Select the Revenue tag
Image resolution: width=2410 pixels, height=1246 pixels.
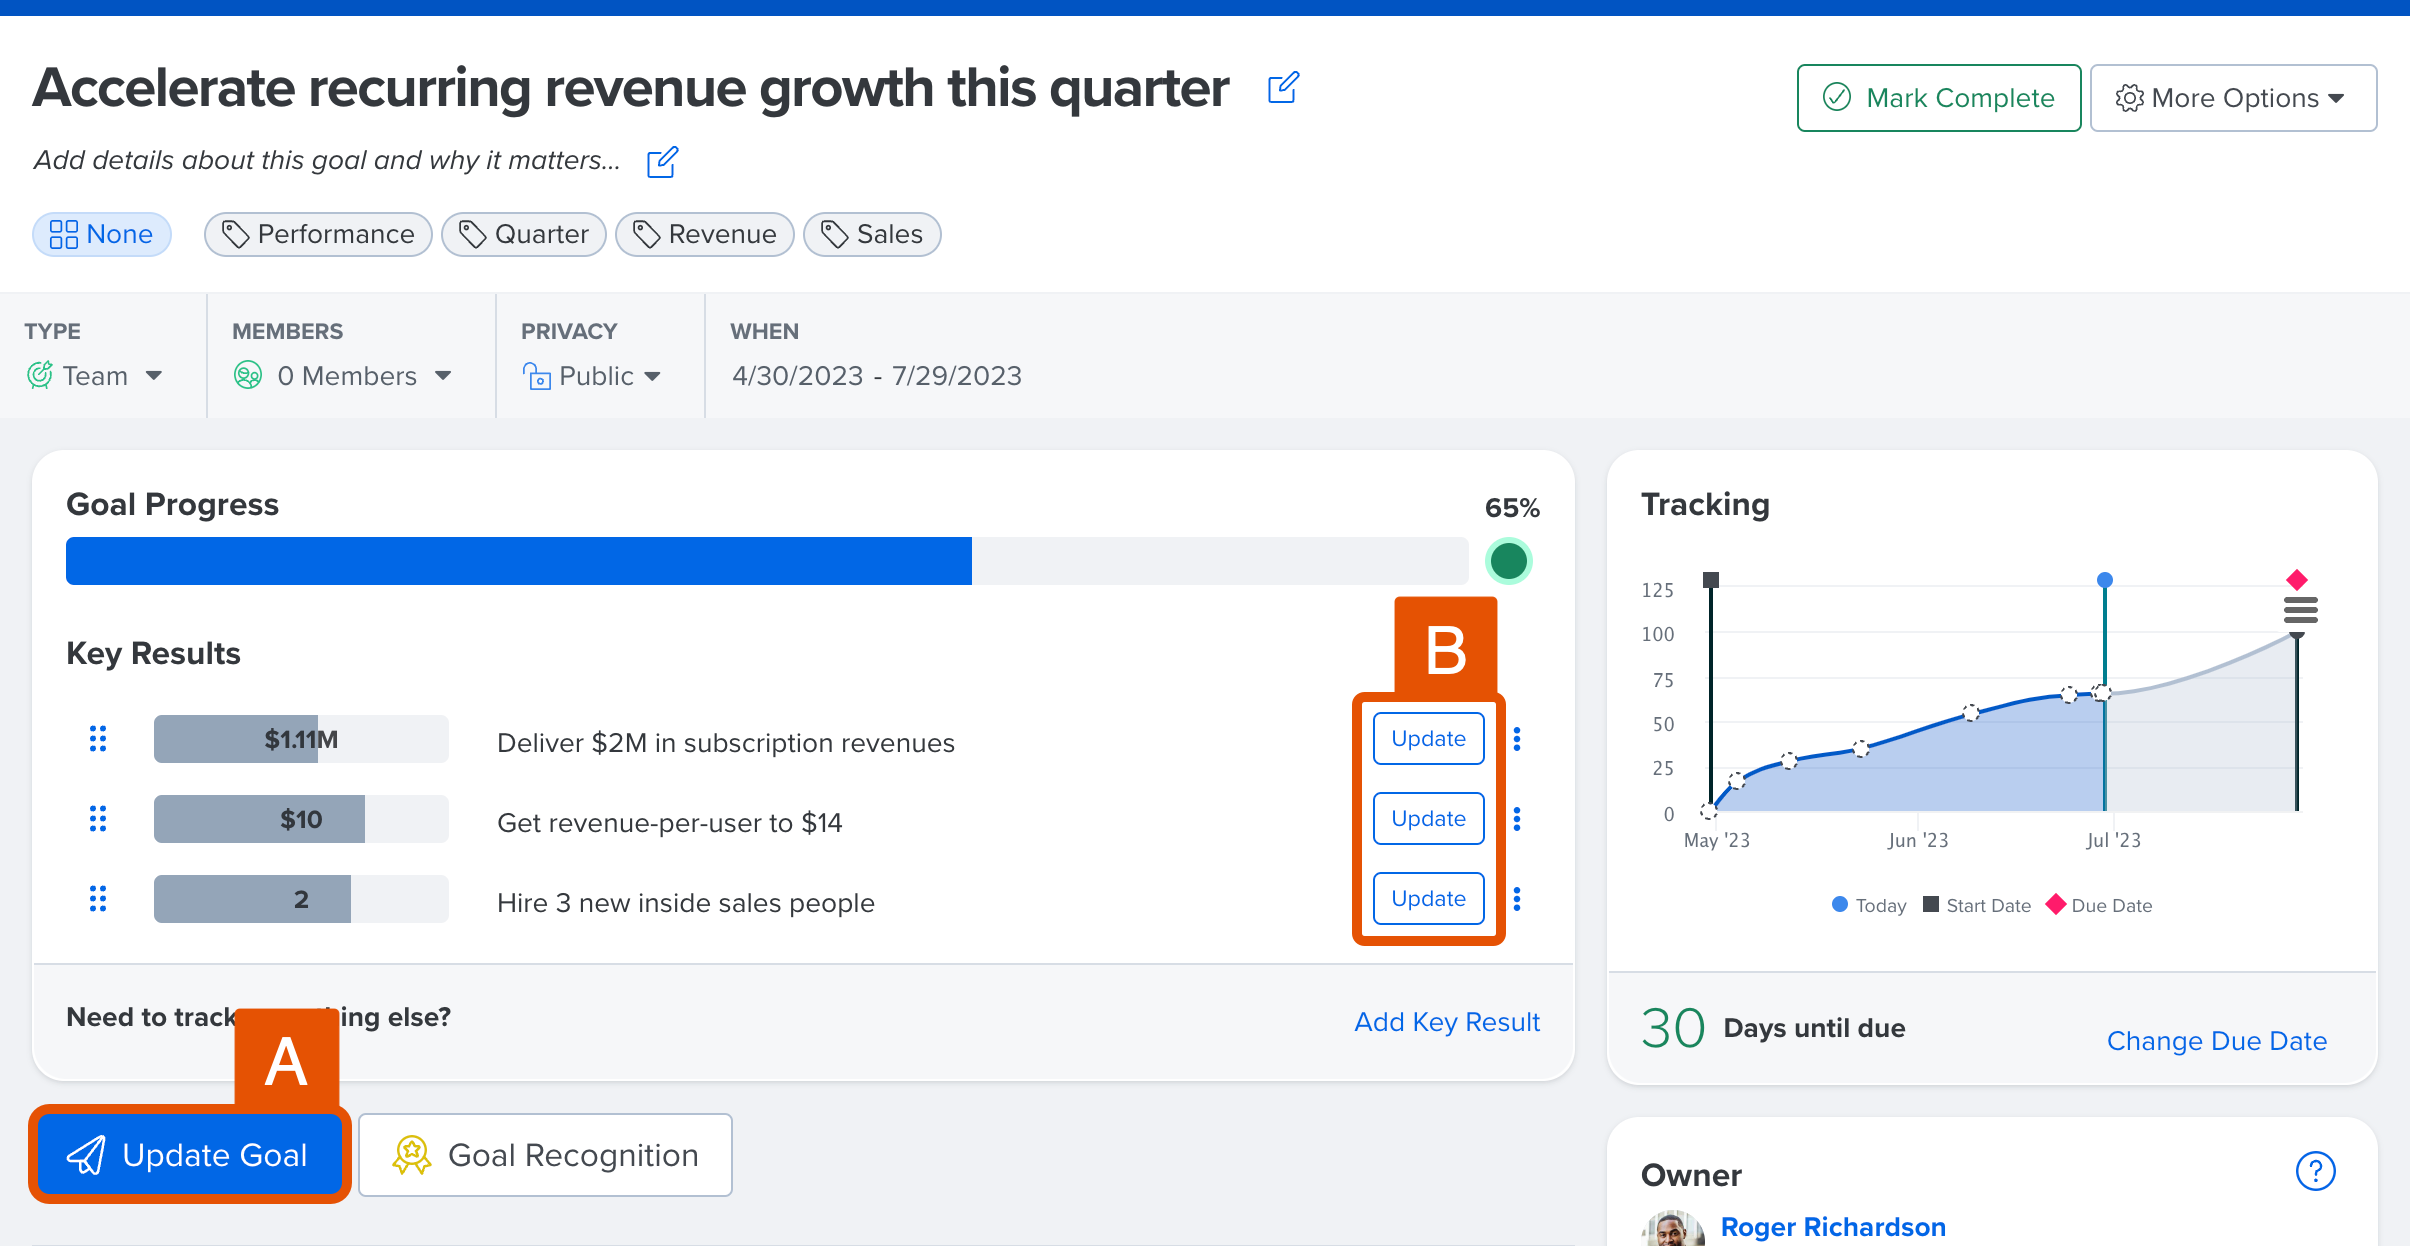click(704, 234)
